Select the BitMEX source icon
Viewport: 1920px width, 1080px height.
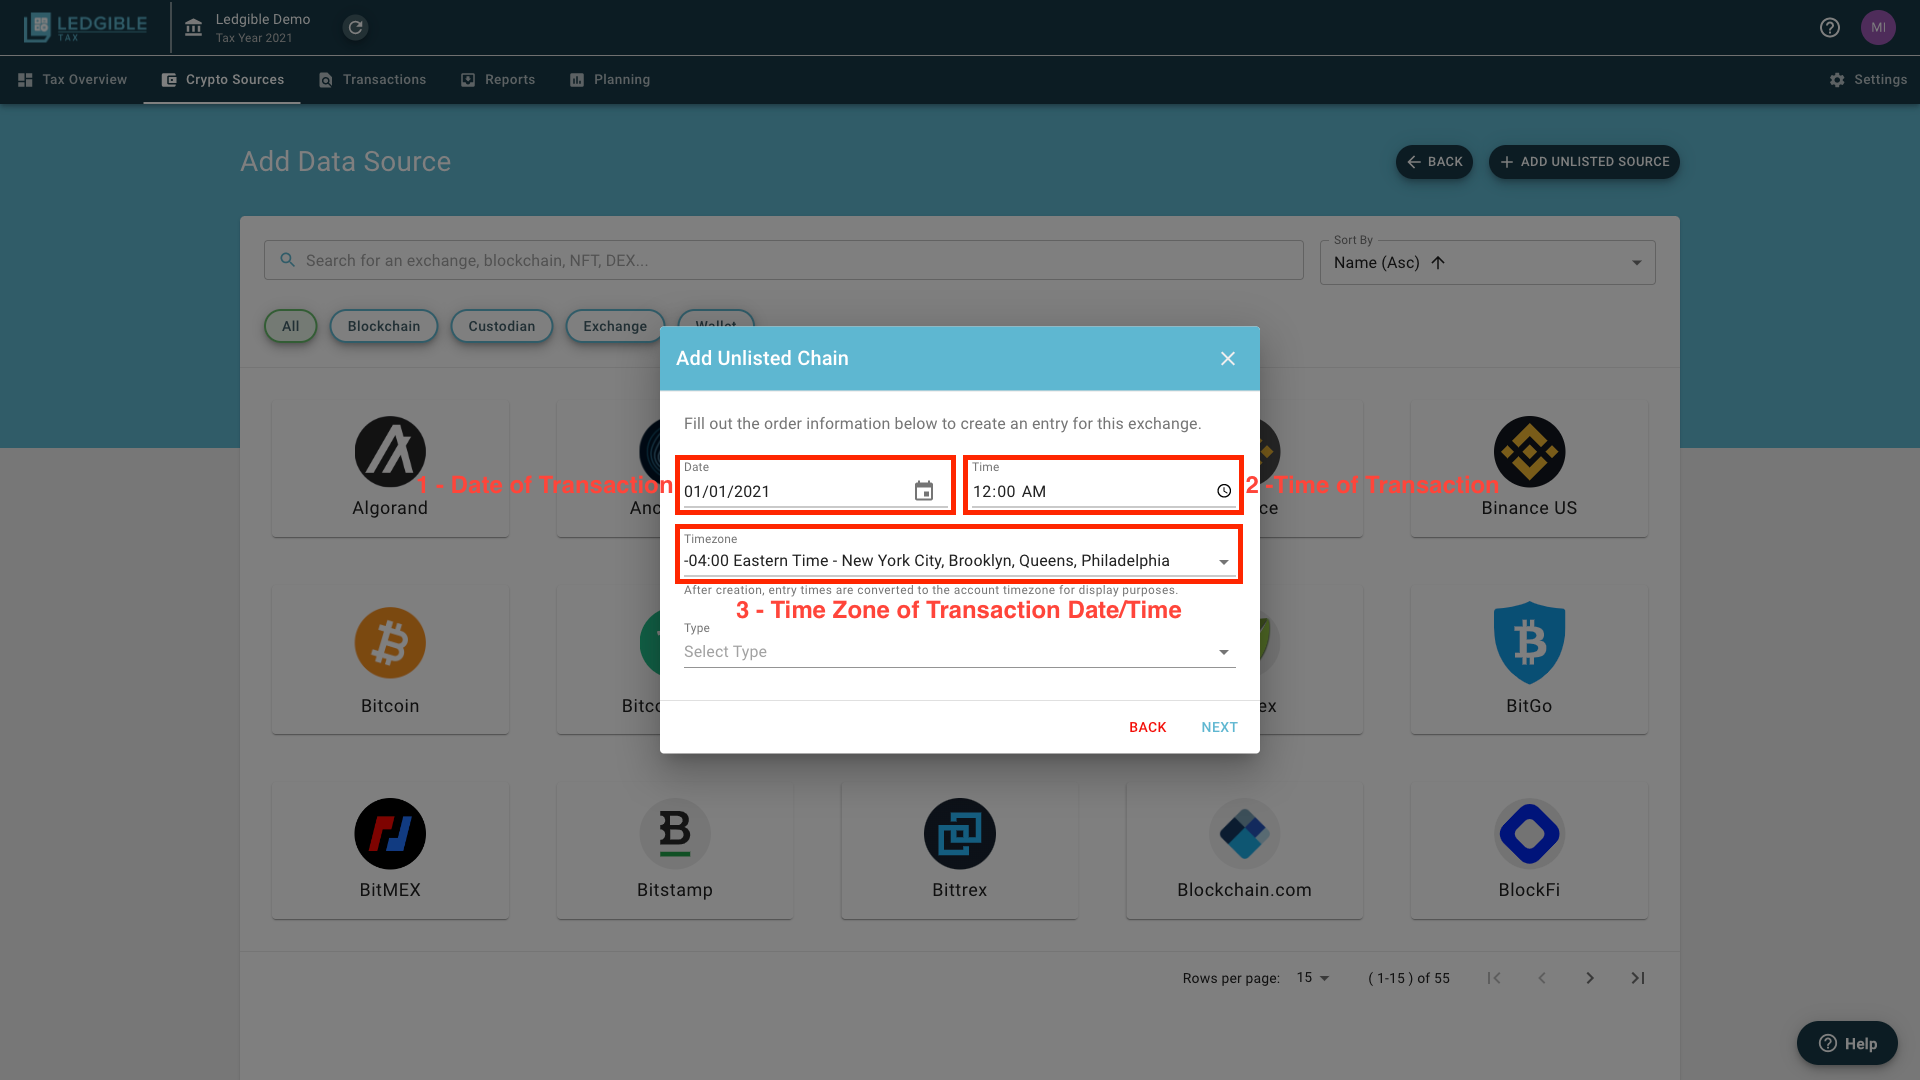pyautogui.click(x=390, y=834)
